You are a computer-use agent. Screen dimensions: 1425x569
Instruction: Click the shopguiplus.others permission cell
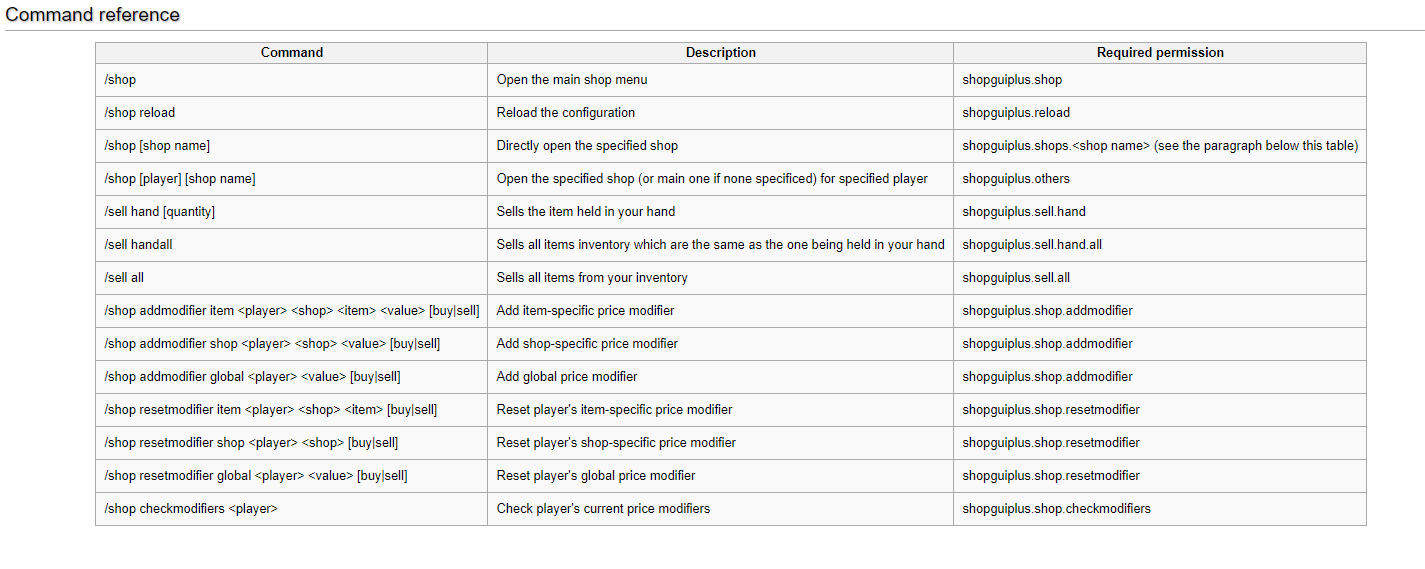point(1160,179)
